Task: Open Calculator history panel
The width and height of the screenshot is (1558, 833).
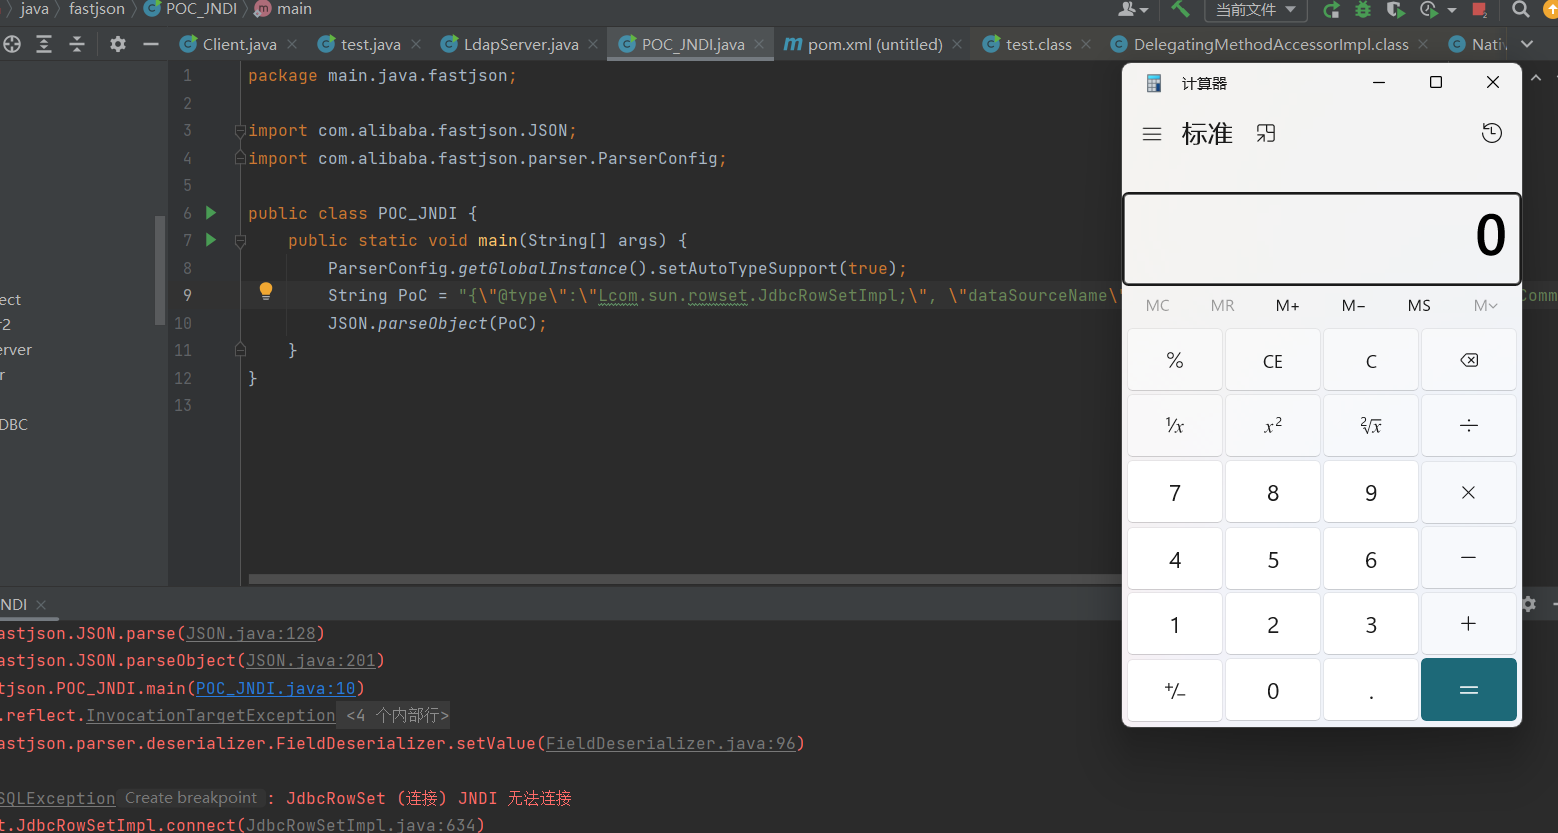Action: click(1492, 133)
